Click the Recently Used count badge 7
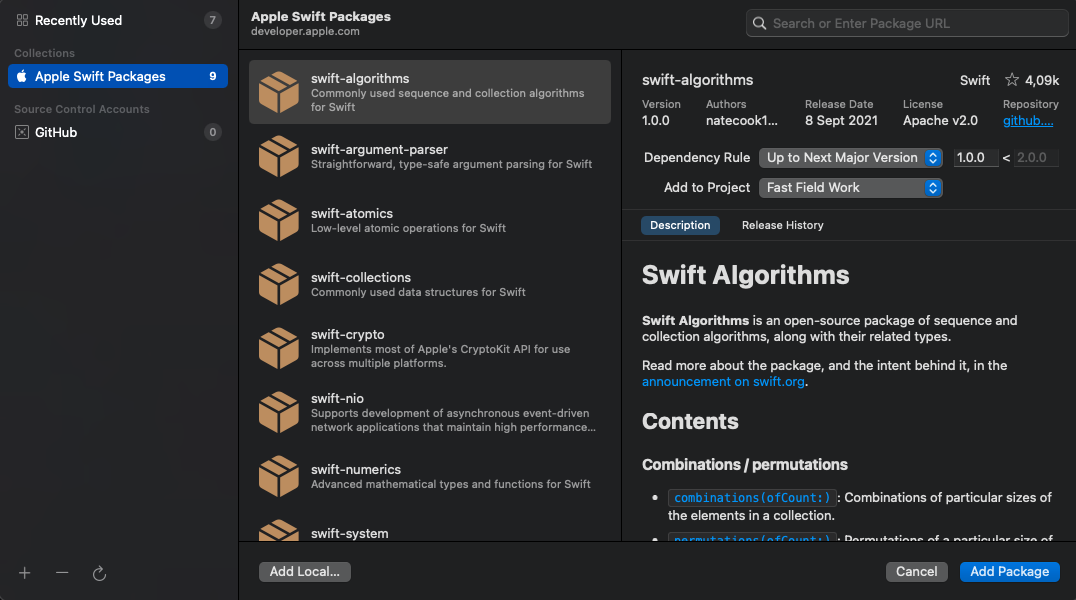Image resolution: width=1076 pixels, height=600 pixels. click(x=213, y=21)
